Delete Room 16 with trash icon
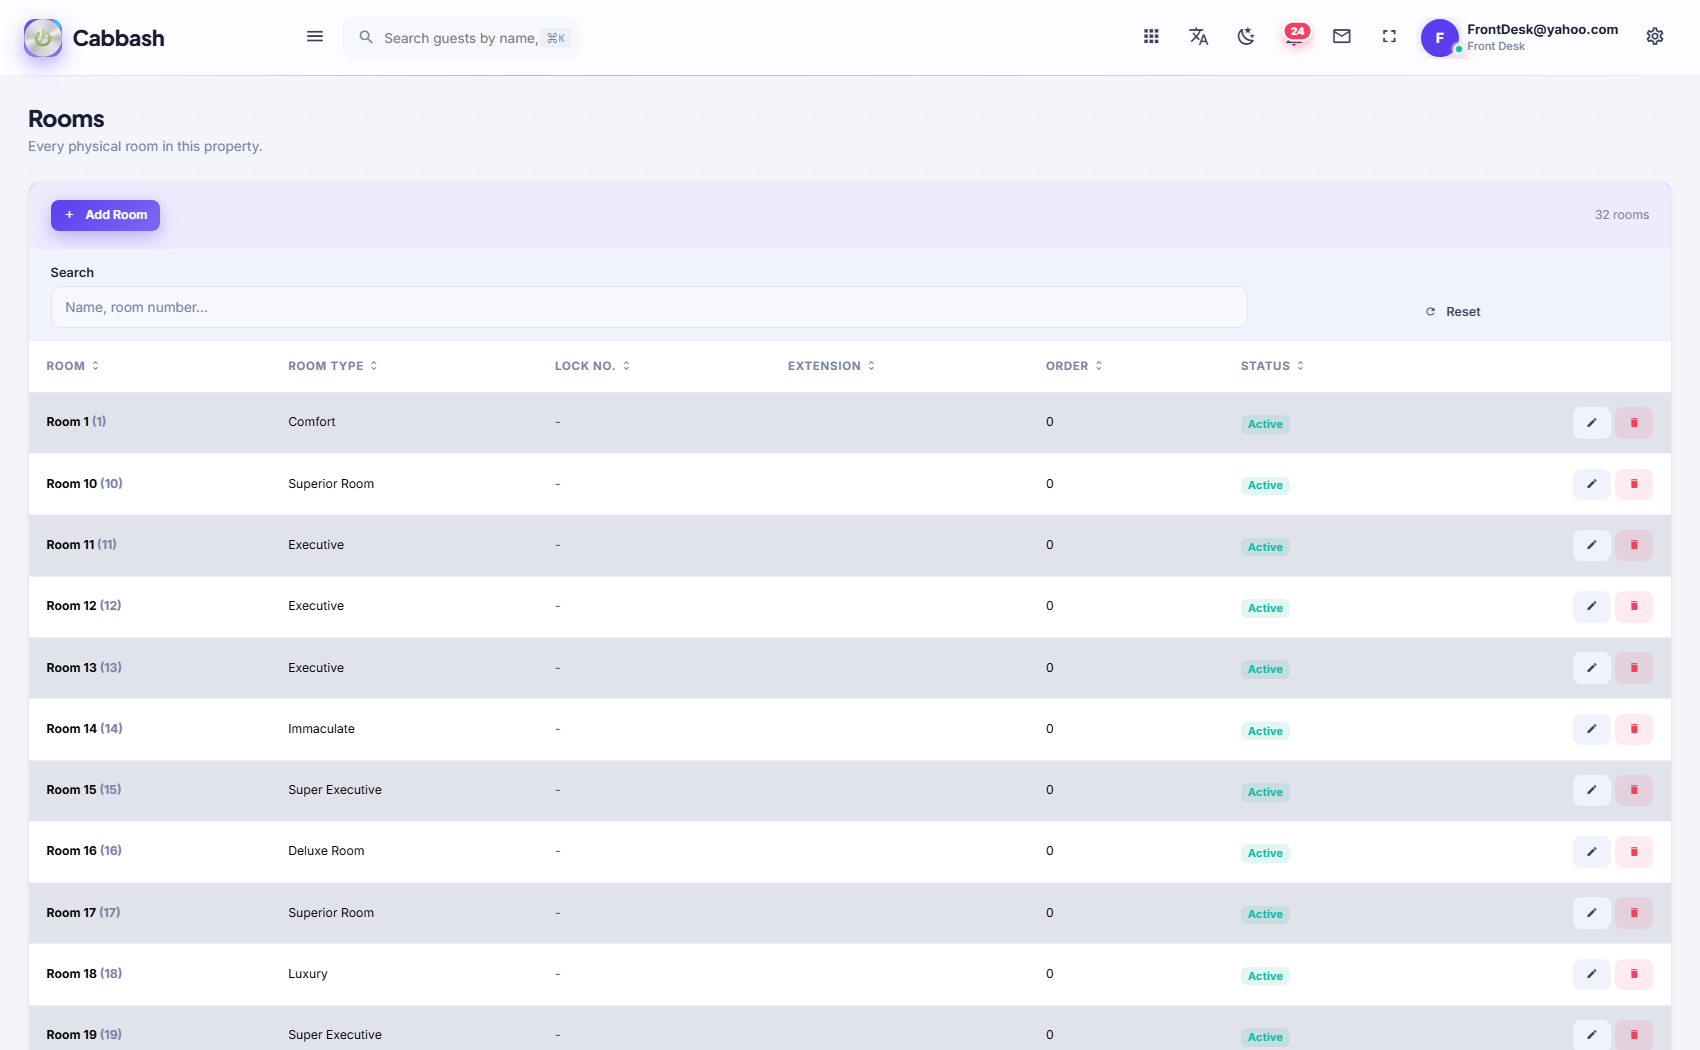Screen dimensions: 1700x1050 (x=1634, y=852)
